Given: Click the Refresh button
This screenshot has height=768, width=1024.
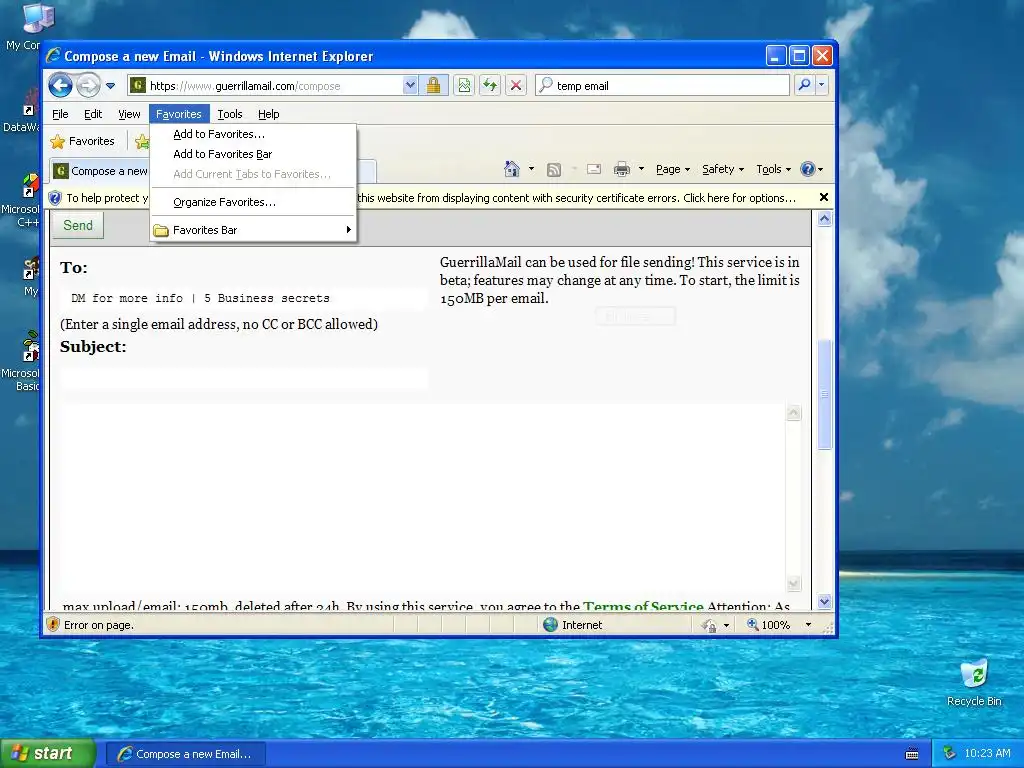Looking at the screenshot, I should (490, 86).
